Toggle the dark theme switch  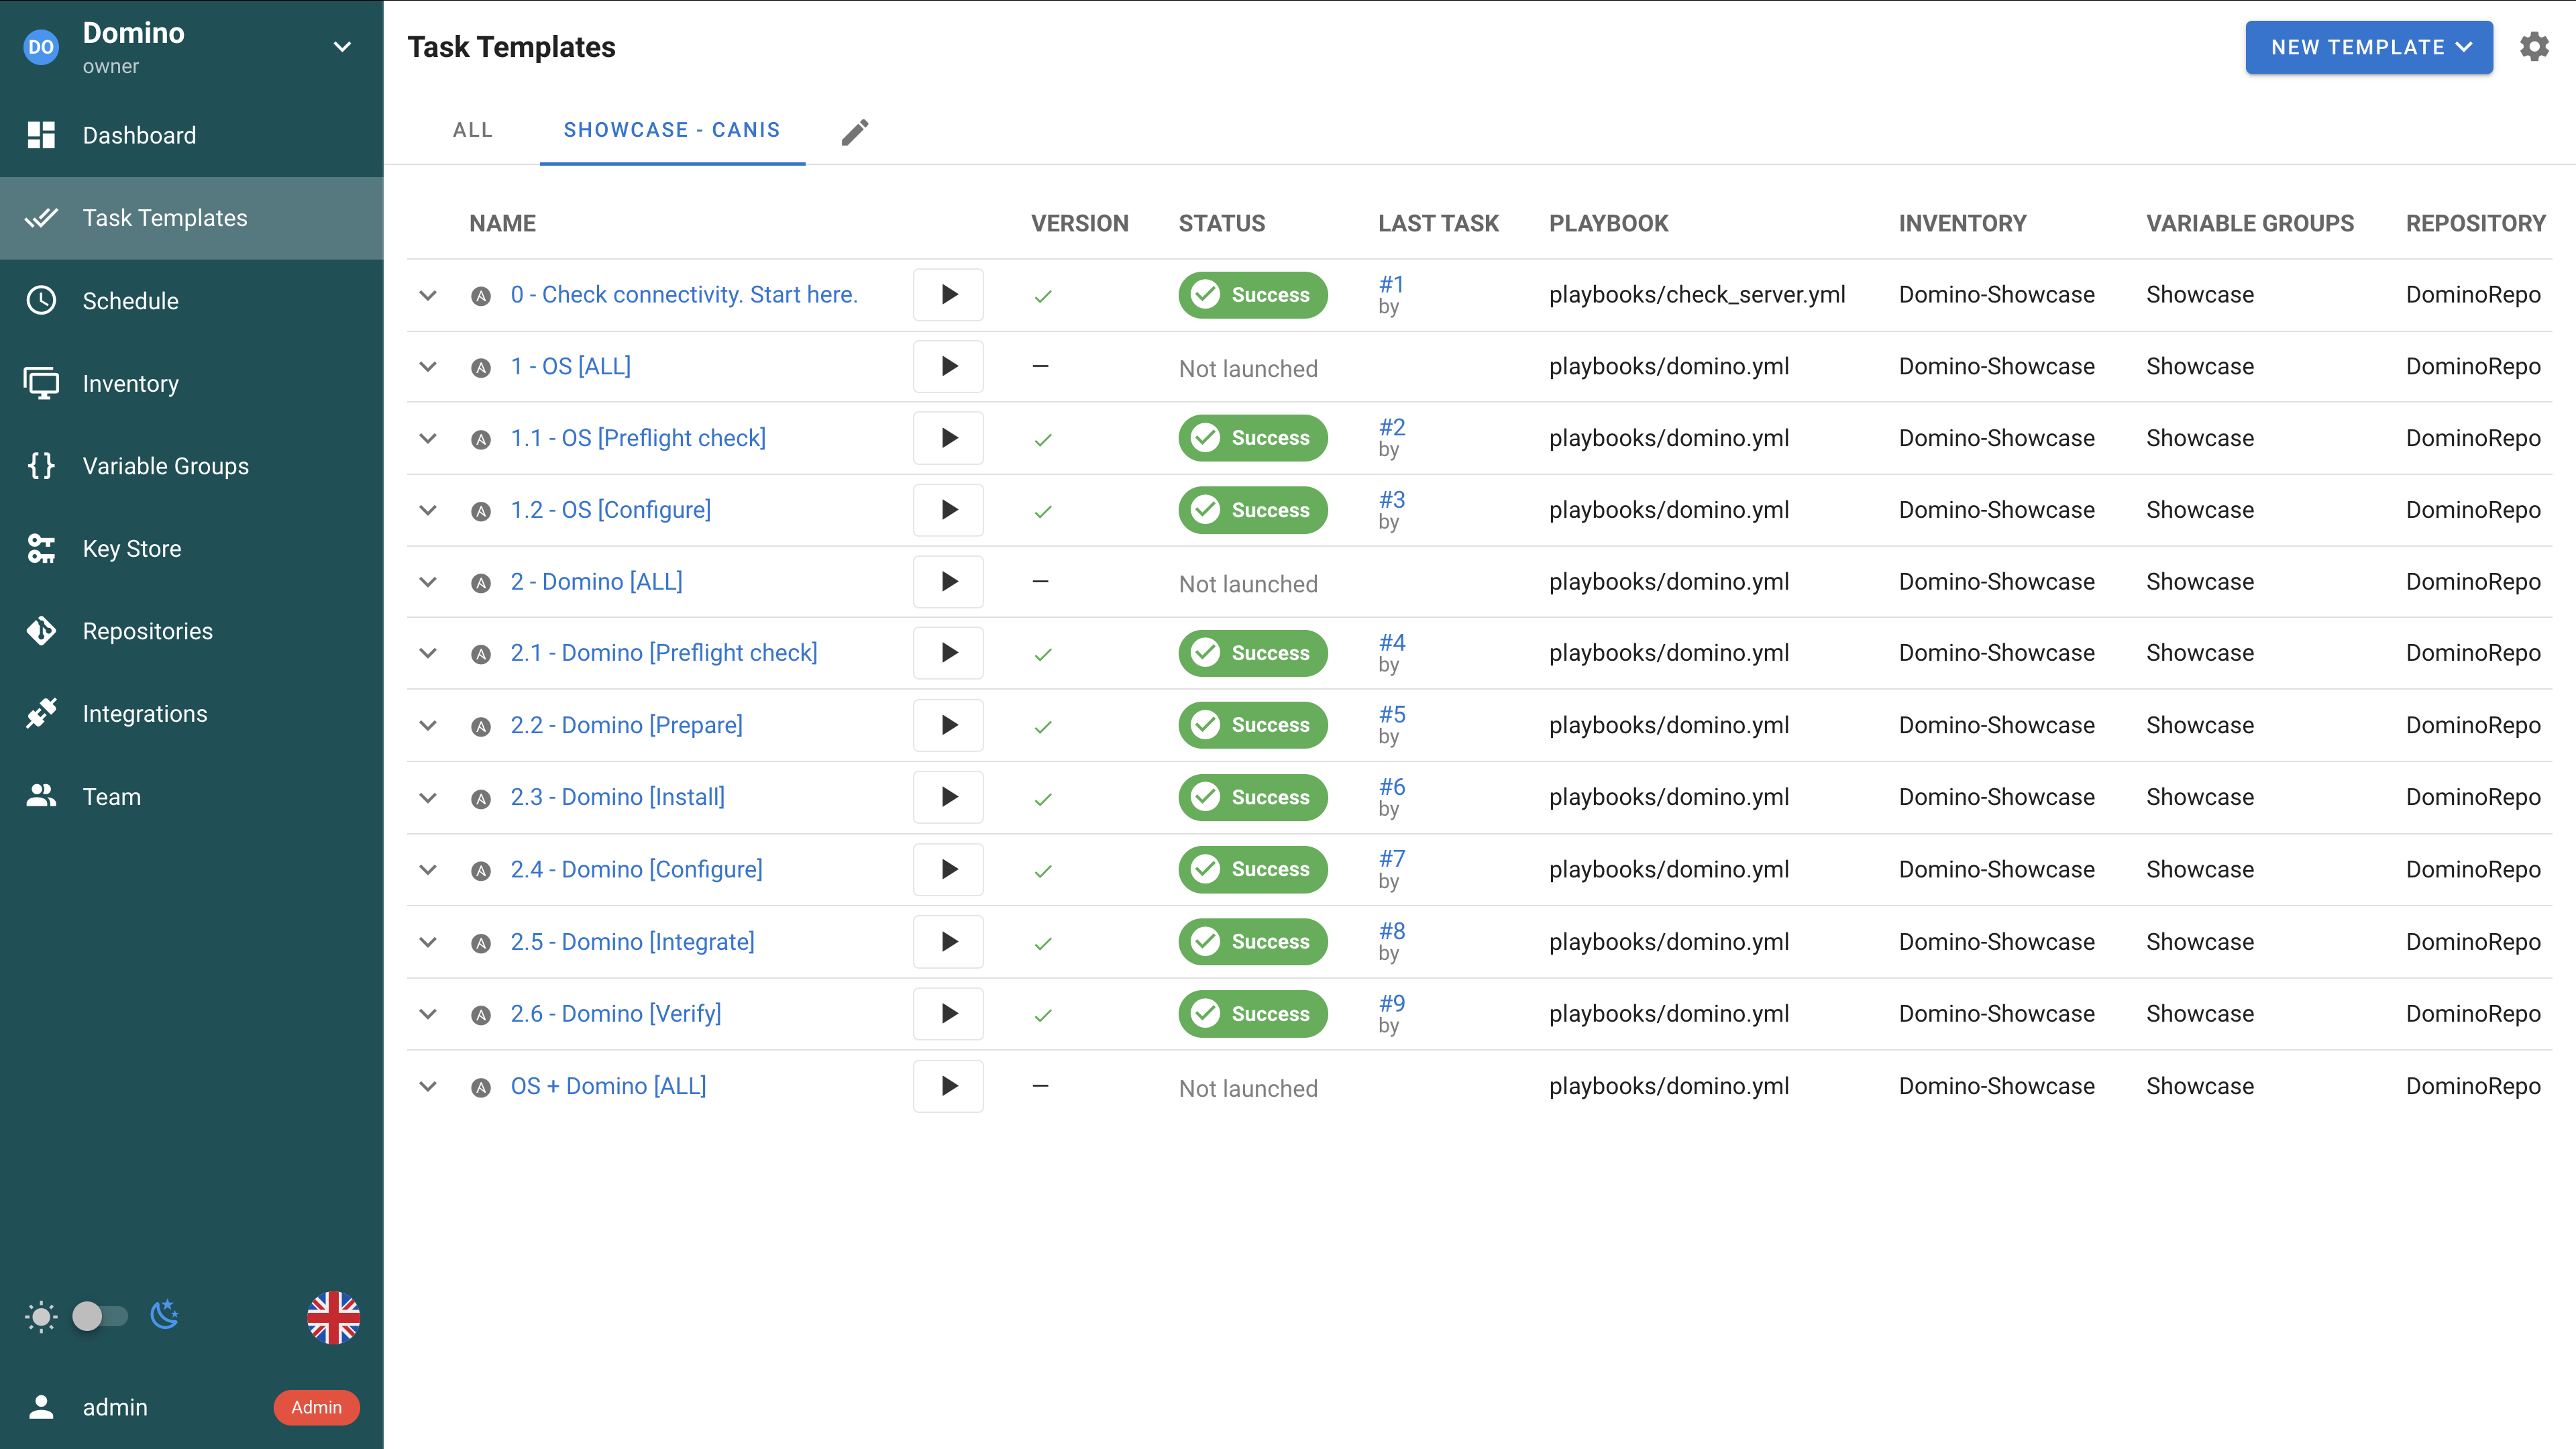(100, 1316)
